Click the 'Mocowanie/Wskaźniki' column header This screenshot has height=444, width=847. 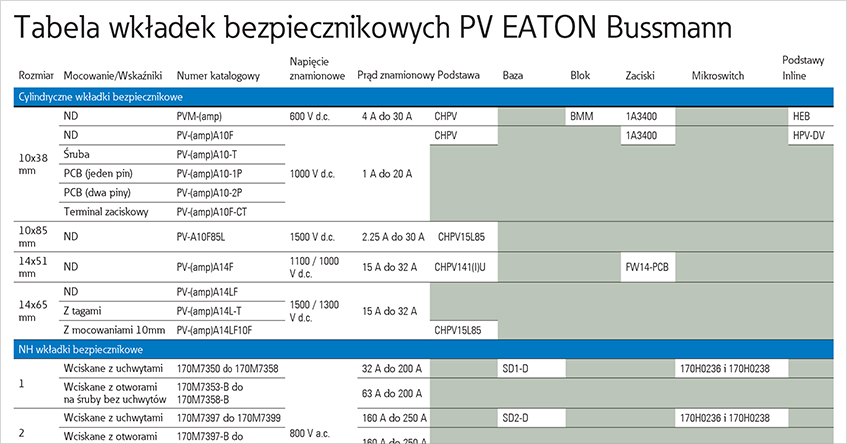click(x=113, y=76)
